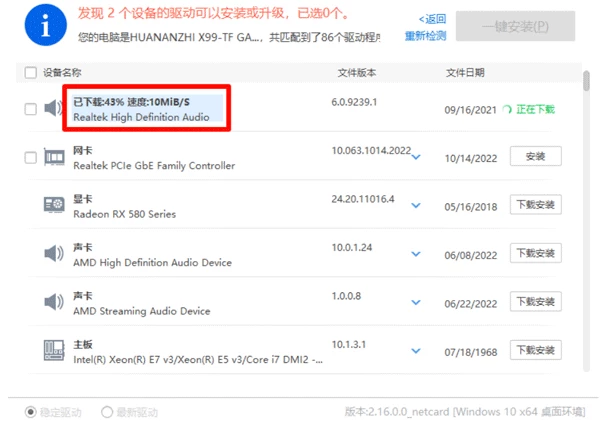Click the 一键安装(P) button

click(515, 26)
